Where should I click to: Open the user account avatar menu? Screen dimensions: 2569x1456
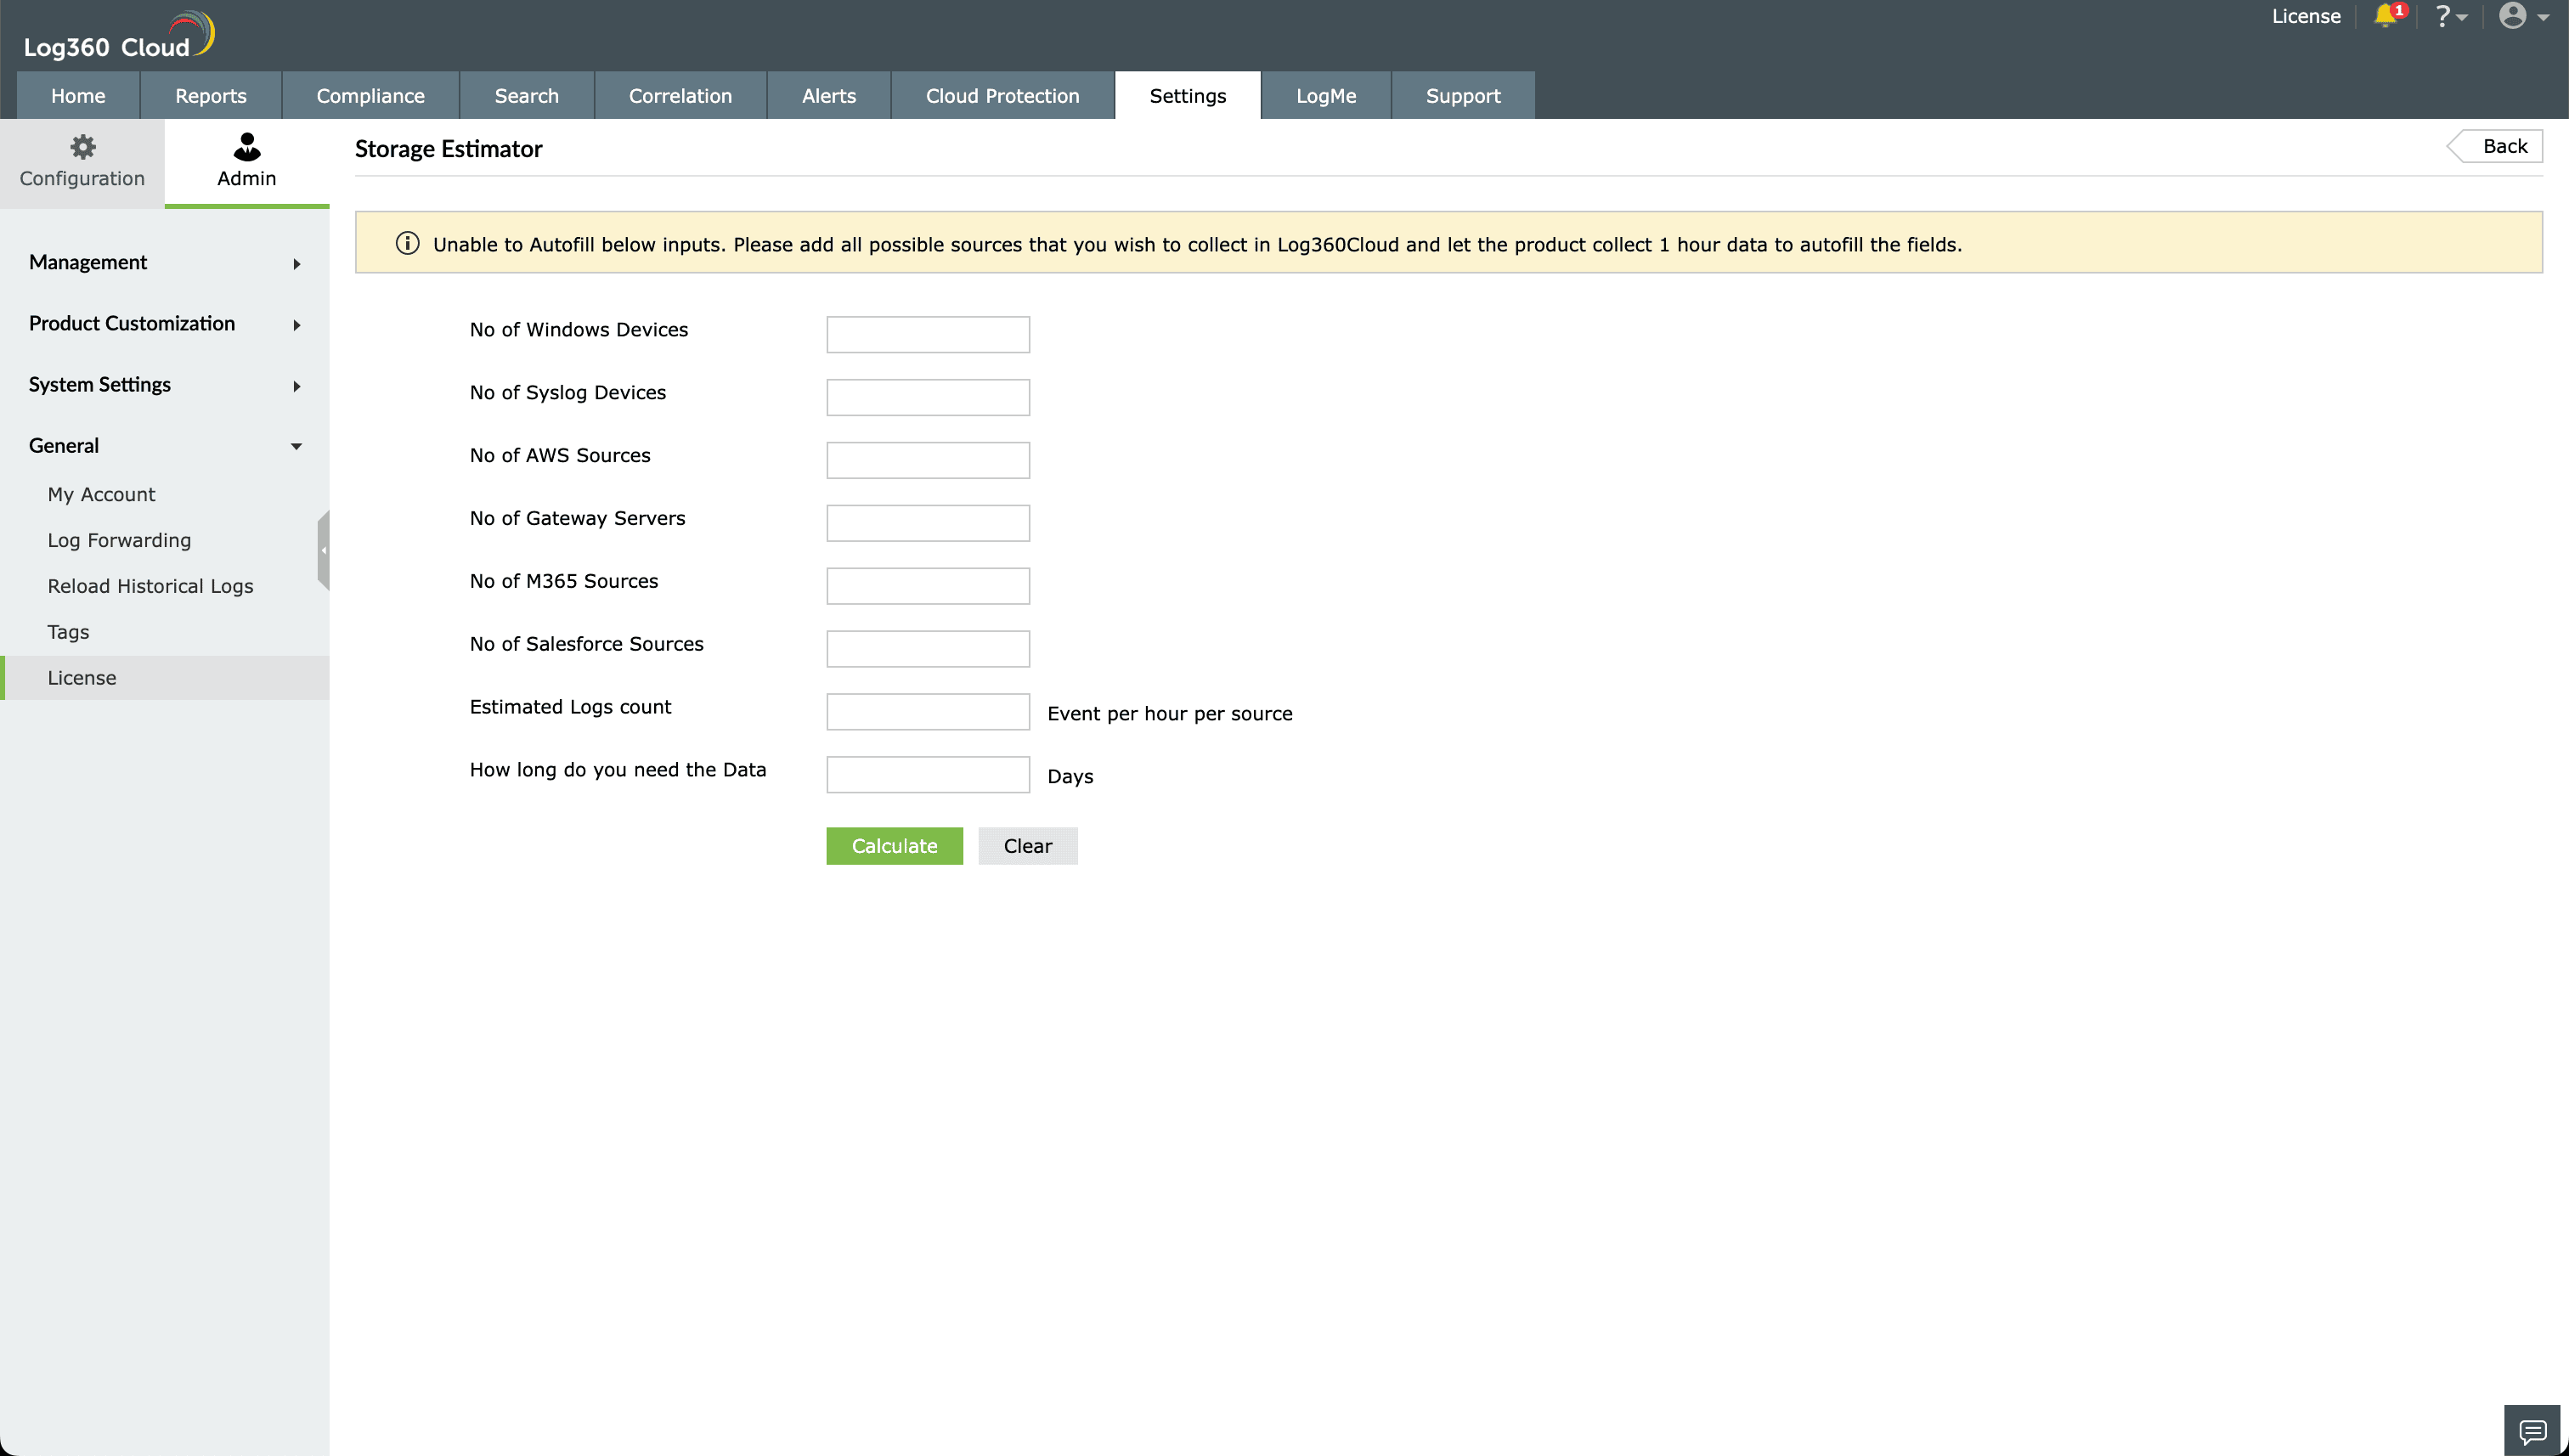[x=2515, y=16]
